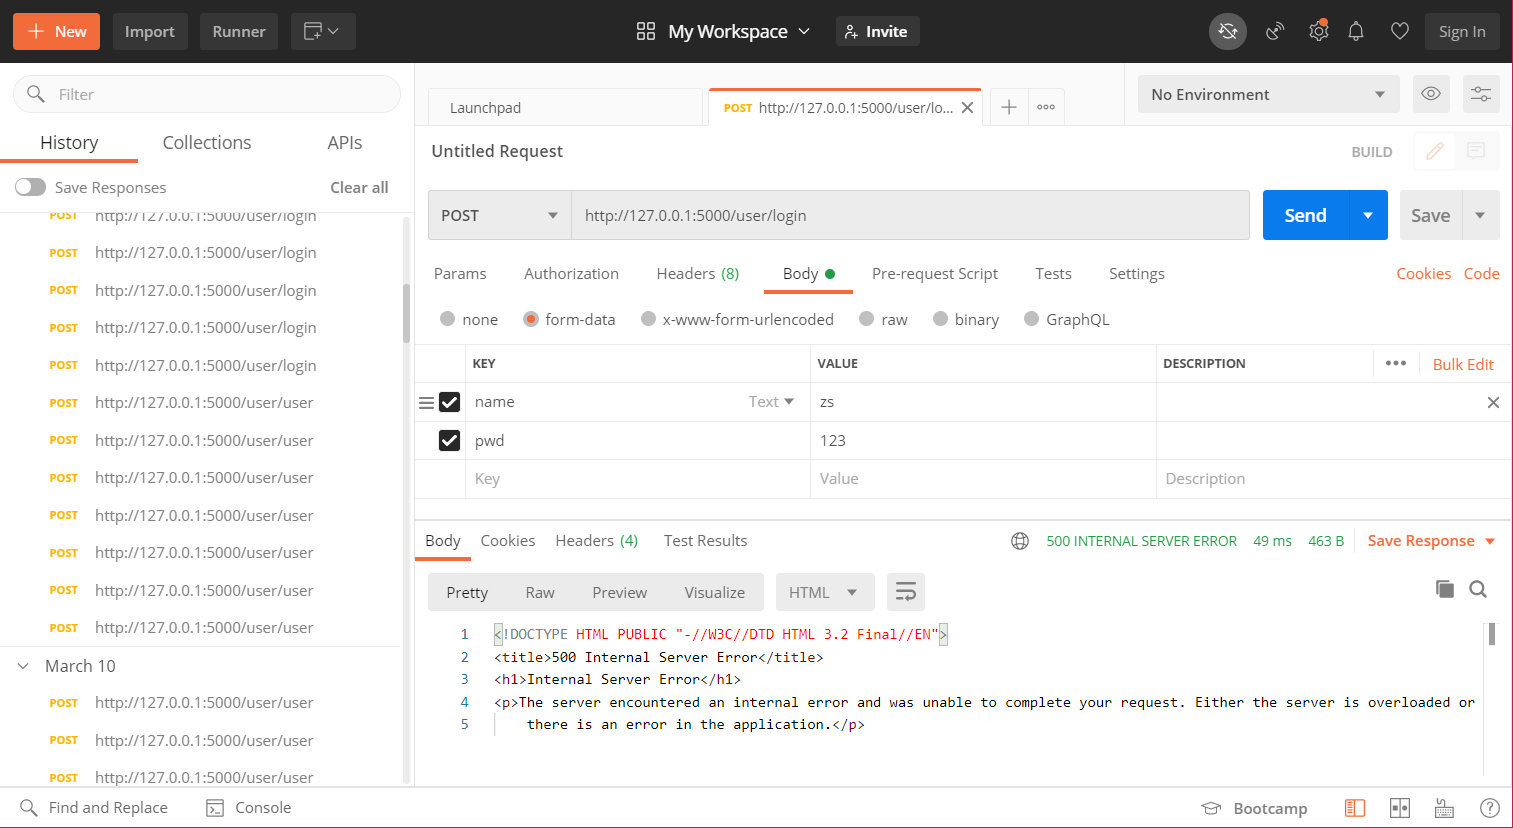The image size is (1513, 828).
Task: Click the blue Send button
Action: pos(1305,215)
